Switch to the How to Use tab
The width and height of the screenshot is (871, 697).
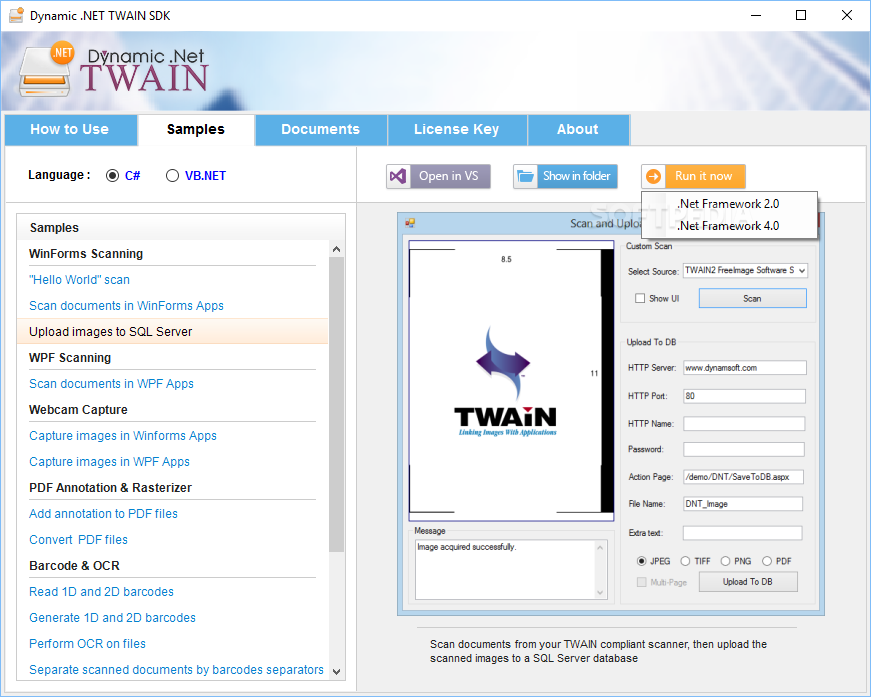point(71,129)
